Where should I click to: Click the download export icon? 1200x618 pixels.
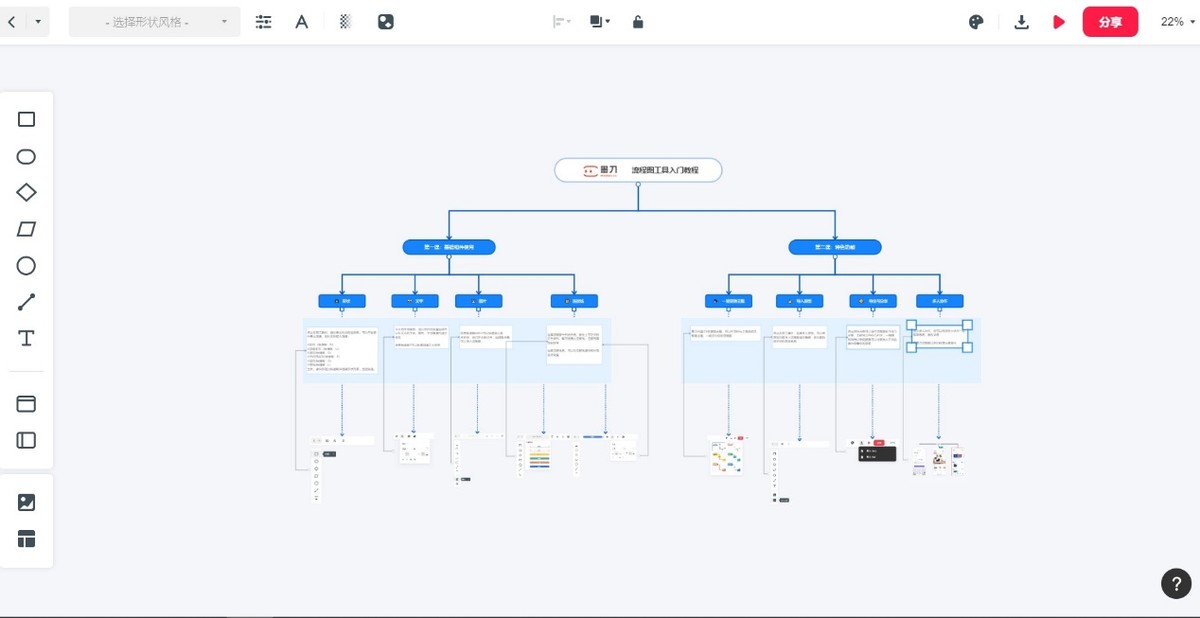tap(1021, 22)
